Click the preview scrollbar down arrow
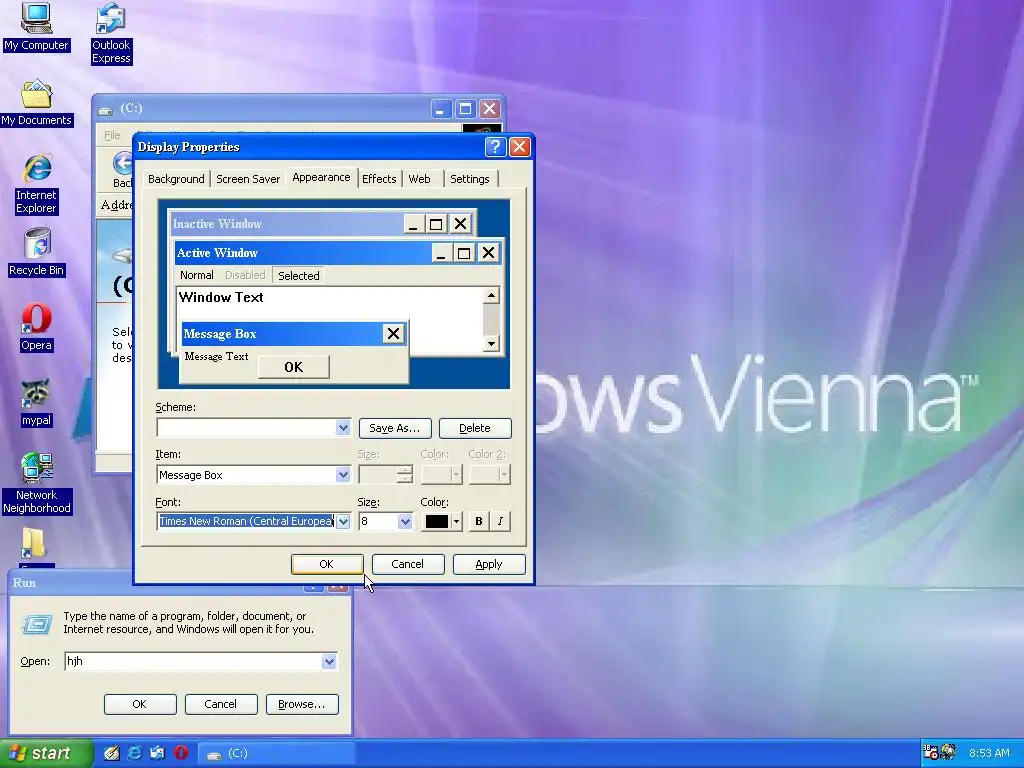The width and height of the screenshot is (1024, 768). point(492,344)
